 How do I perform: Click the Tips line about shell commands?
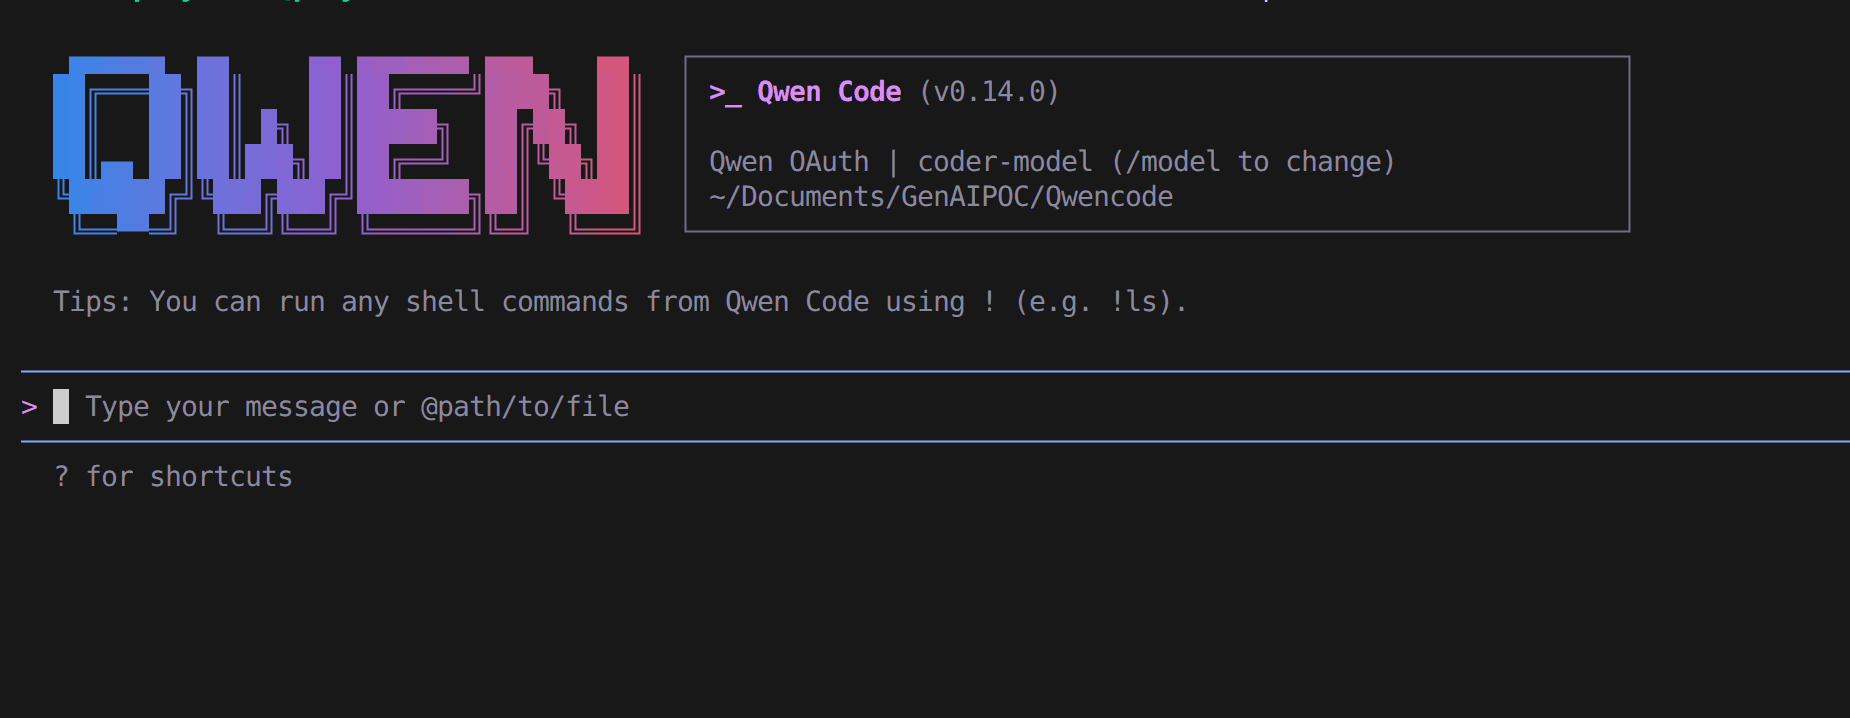coord(620,302)
